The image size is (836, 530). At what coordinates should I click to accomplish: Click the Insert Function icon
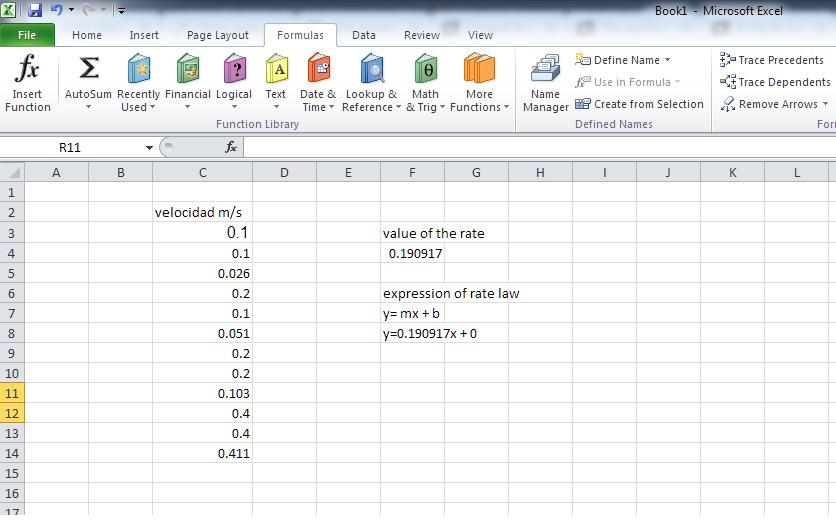point(27,68)
